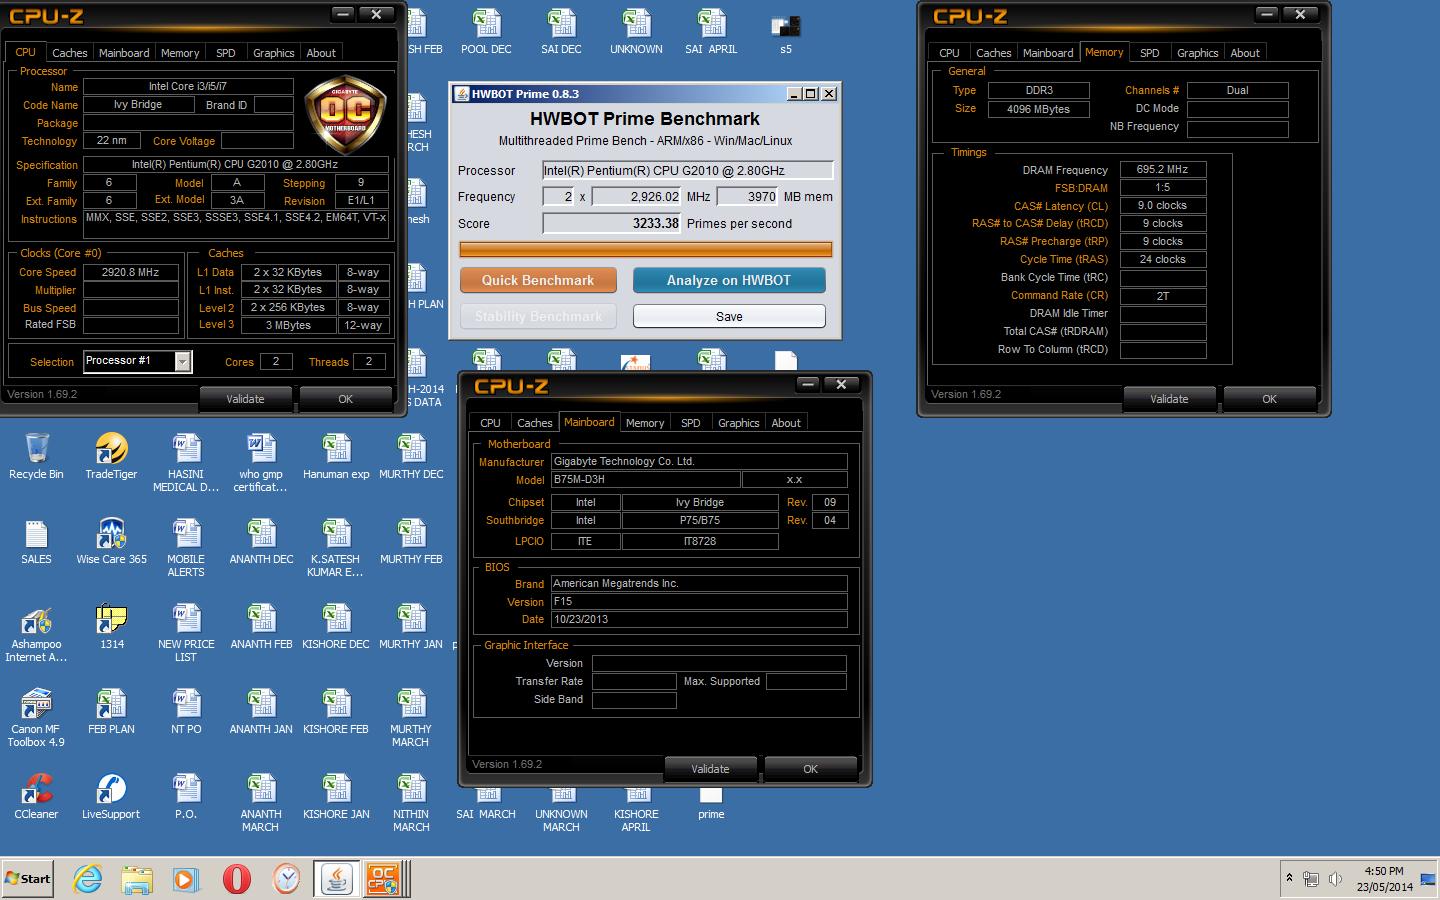The width and height of the screenshot is (1440, 900).
Task: Run the Quick Benchmark
Action: pyautogui.click(x=538, y=280)
